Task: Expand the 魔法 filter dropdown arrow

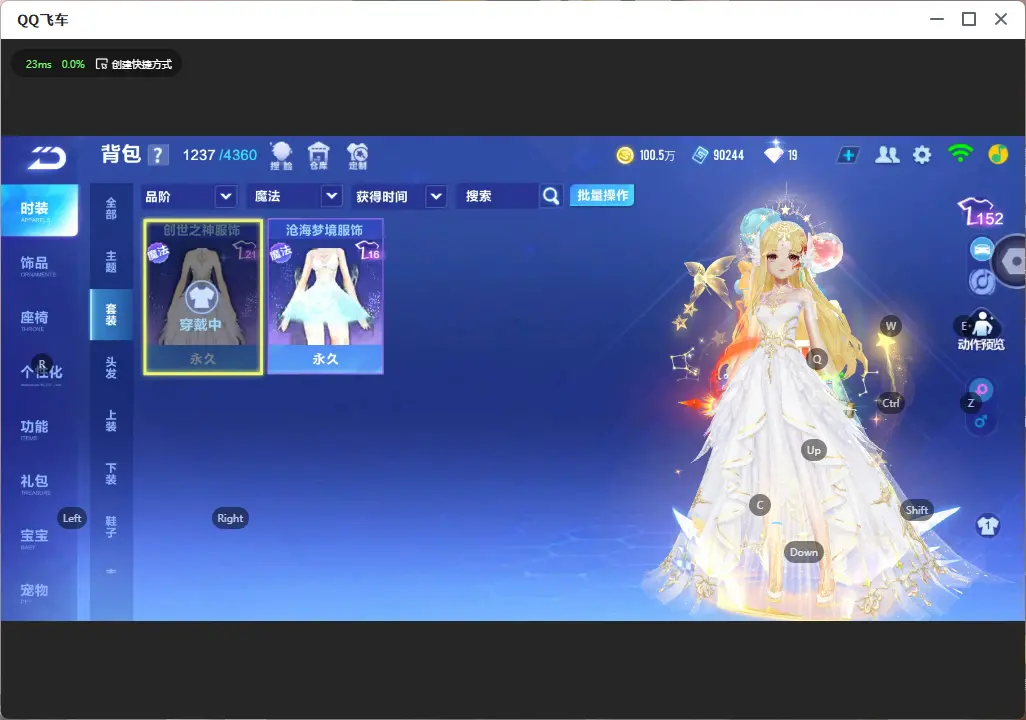Action: pos(332,196)
